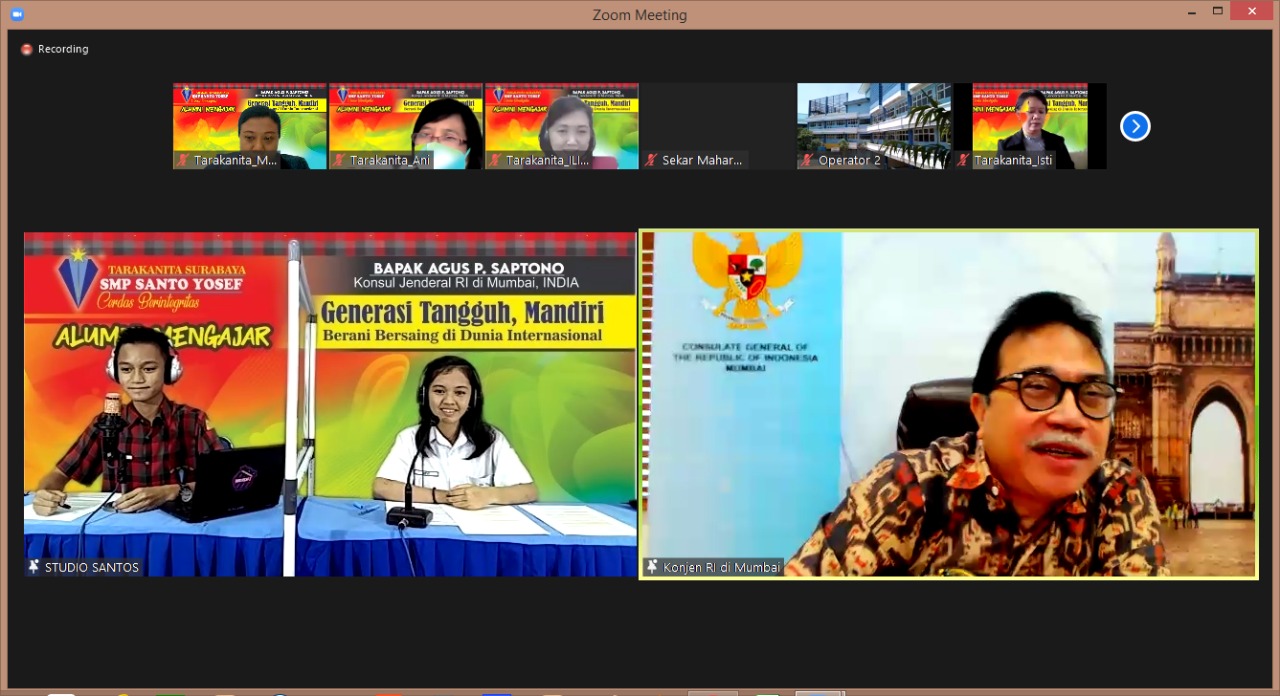Click muted mic icon beside Tarakanita_Ani
Viewport: 1280px width, 696px height.
coord(339,160)
